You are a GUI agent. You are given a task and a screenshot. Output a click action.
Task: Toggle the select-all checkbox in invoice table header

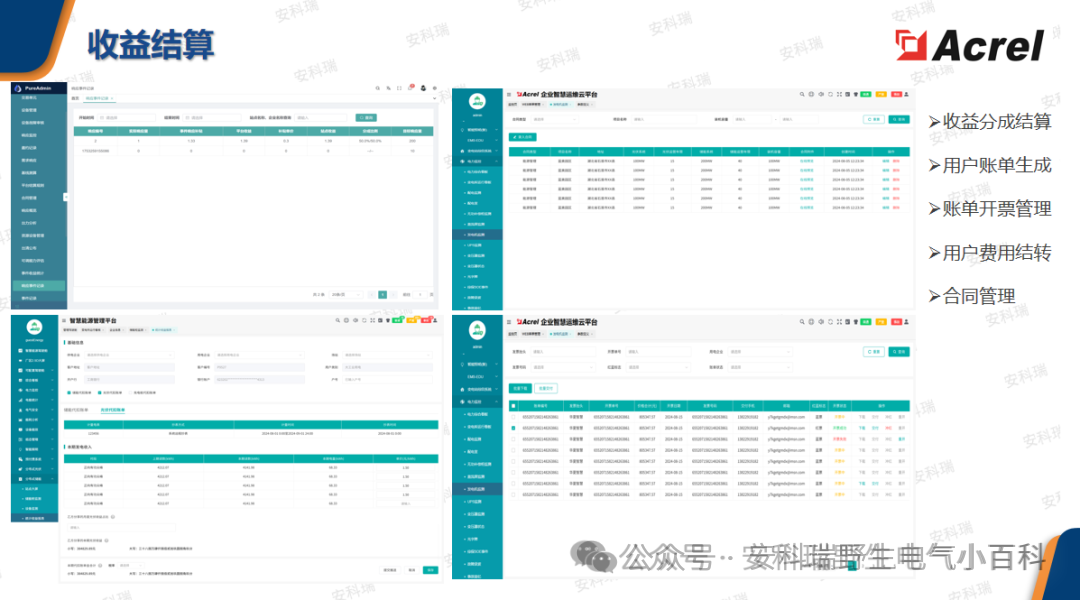point(513,406)
